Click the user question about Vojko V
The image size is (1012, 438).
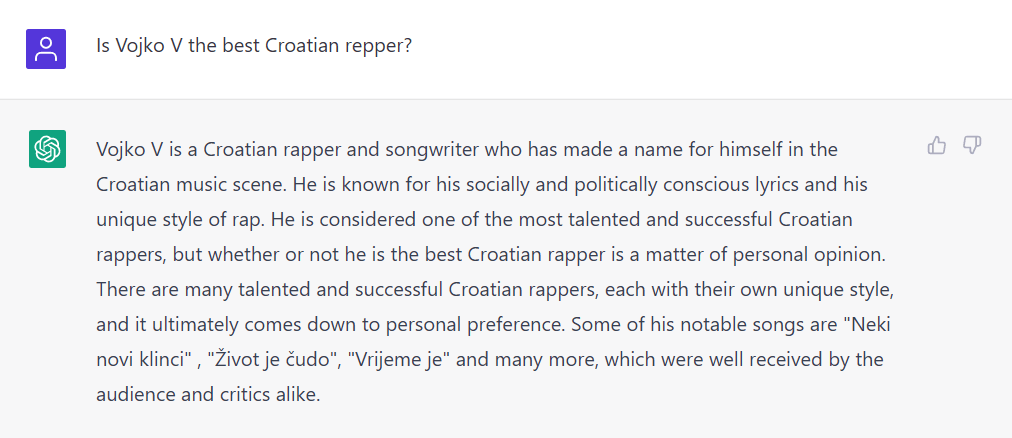pos(254,47)
